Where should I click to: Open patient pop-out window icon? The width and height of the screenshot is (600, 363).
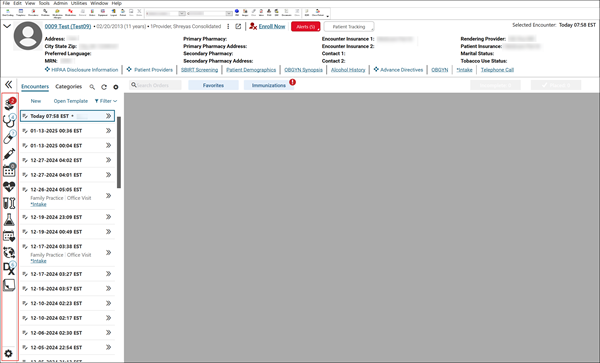click(x=238, y=26)
